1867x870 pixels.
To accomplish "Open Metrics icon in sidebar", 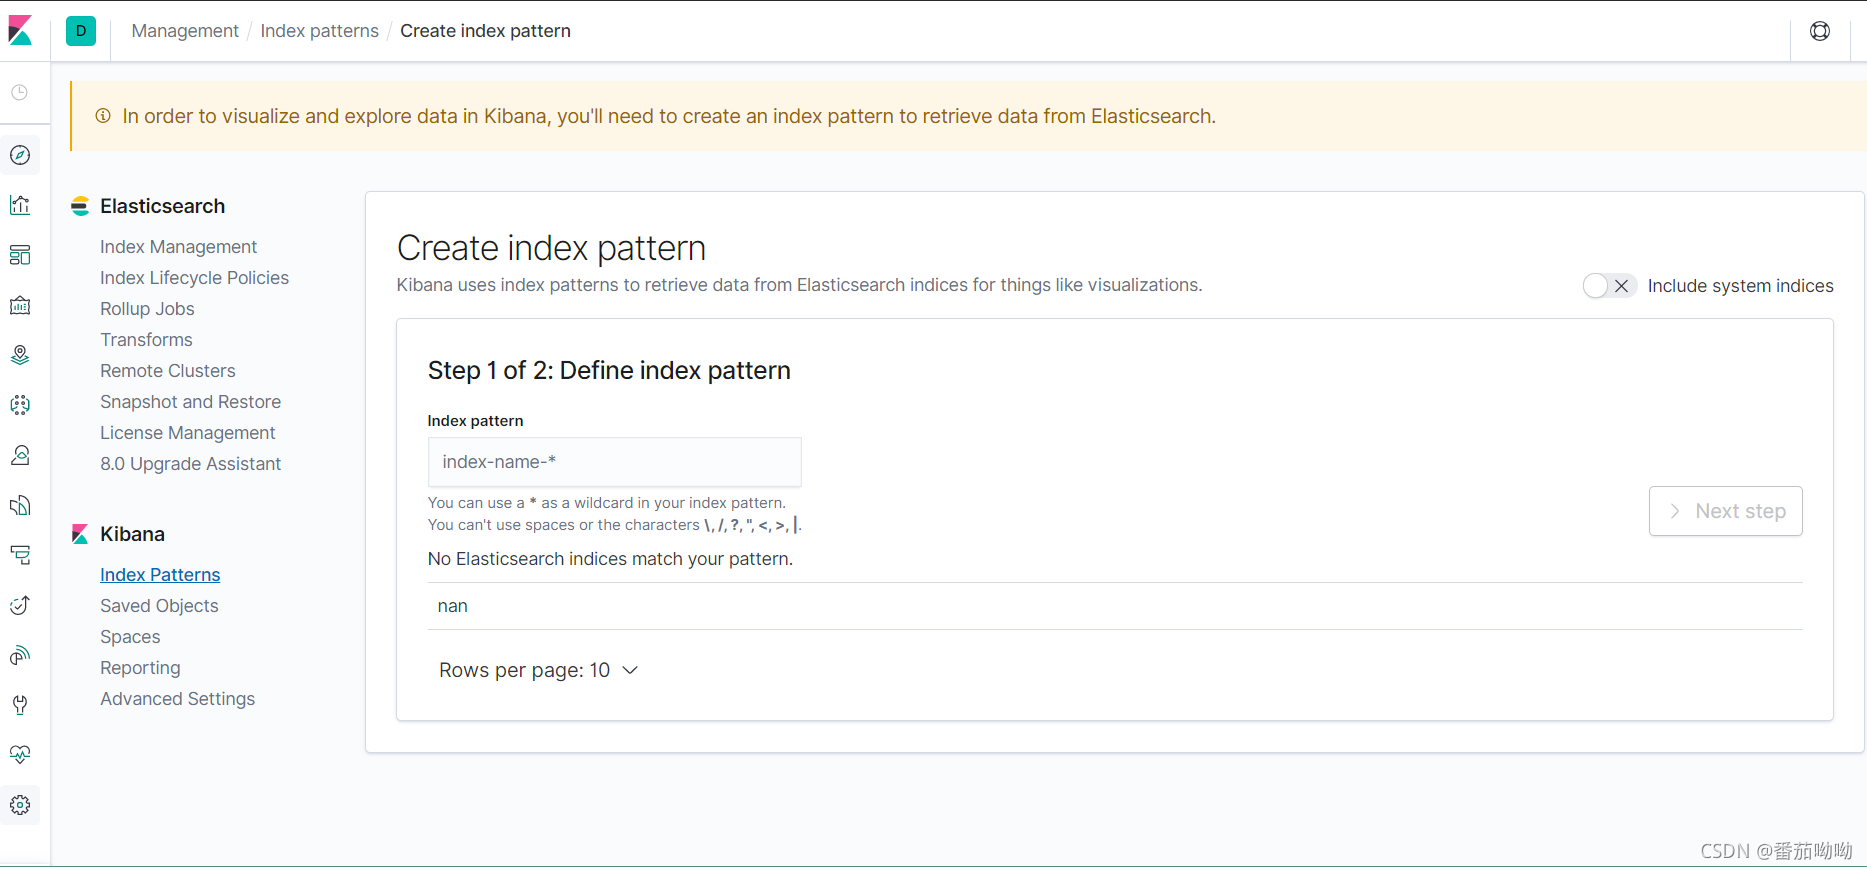I will click(20, 455).
